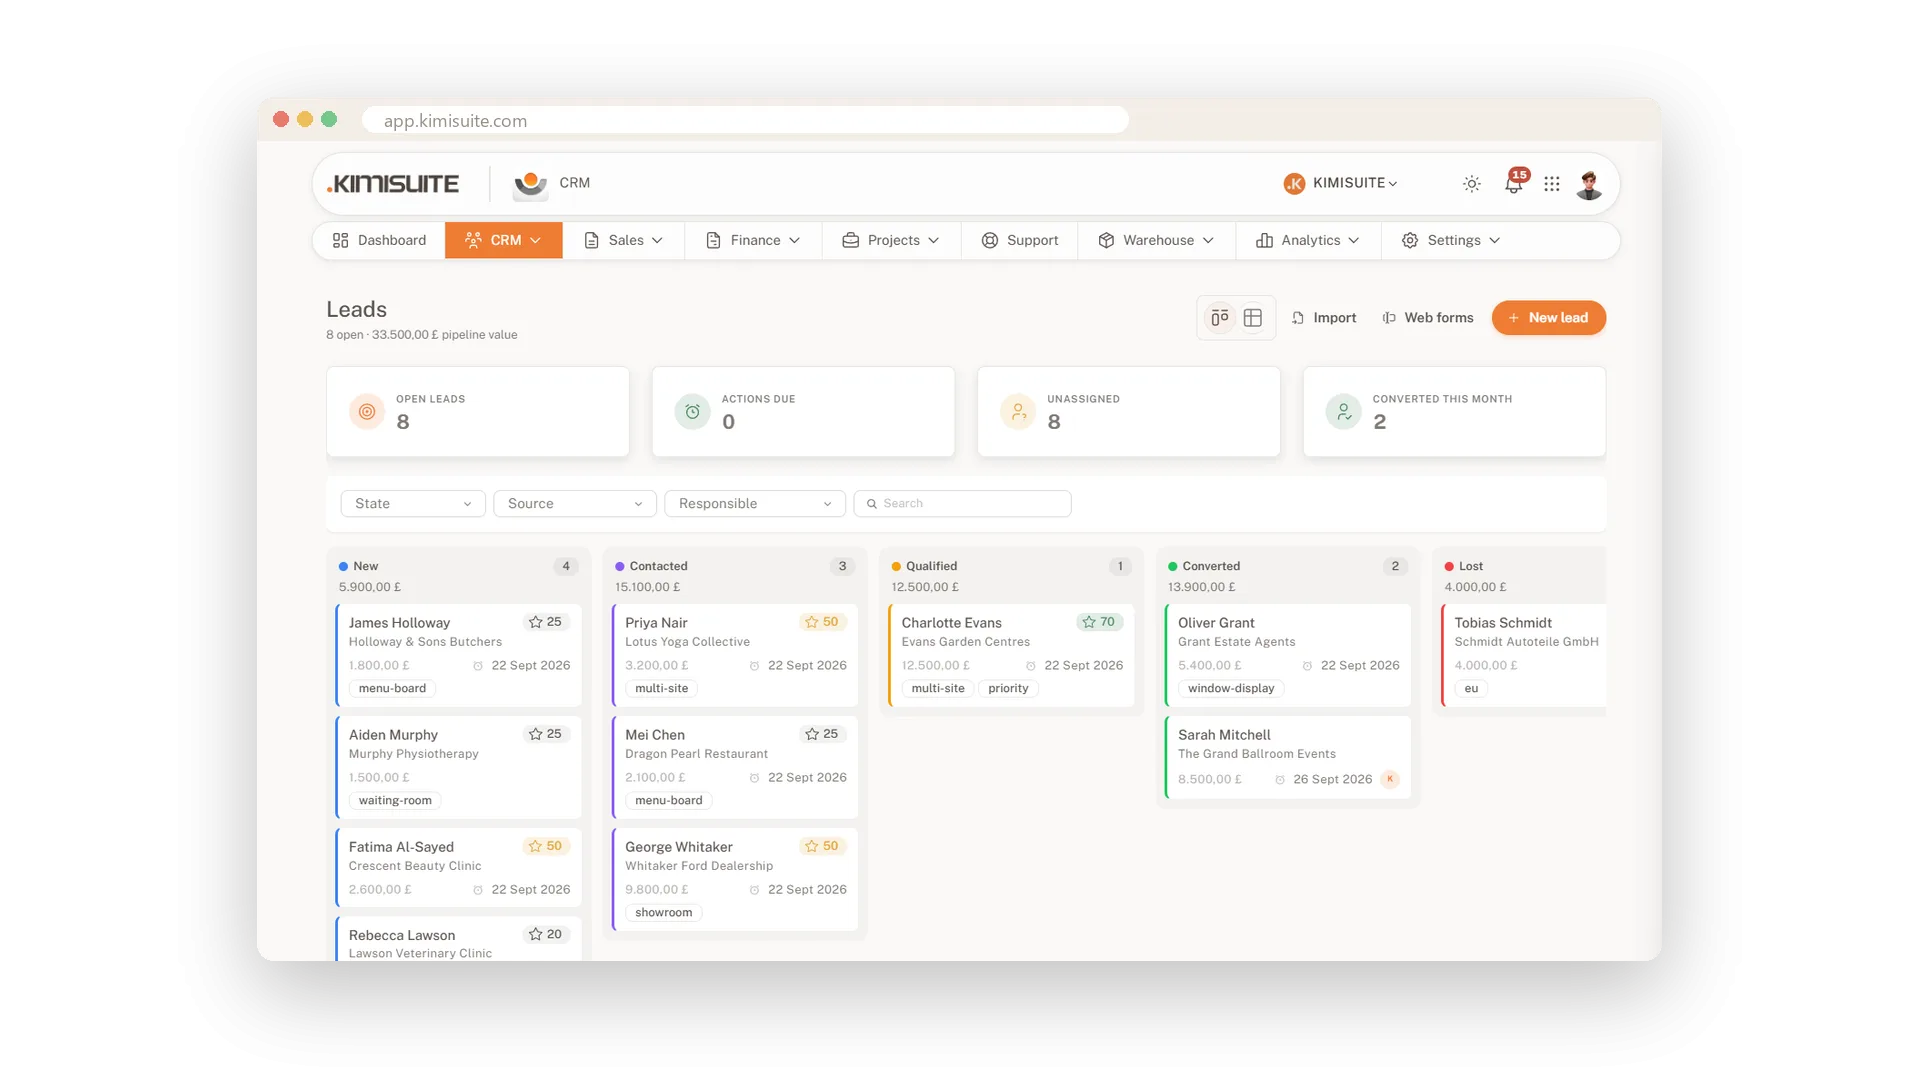Click the Support lifebuoy icon
This screenshot has height=1080, width=1920.
[990, 240]
